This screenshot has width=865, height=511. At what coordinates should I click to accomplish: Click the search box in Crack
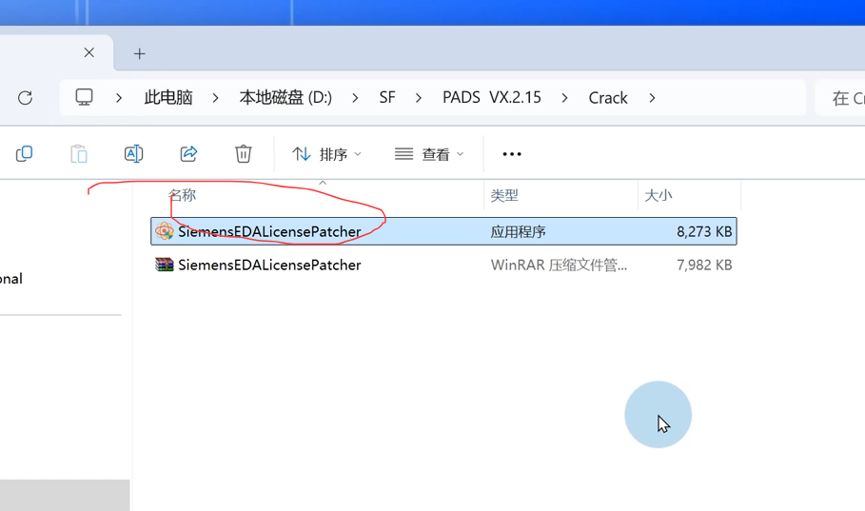point(840,98)
